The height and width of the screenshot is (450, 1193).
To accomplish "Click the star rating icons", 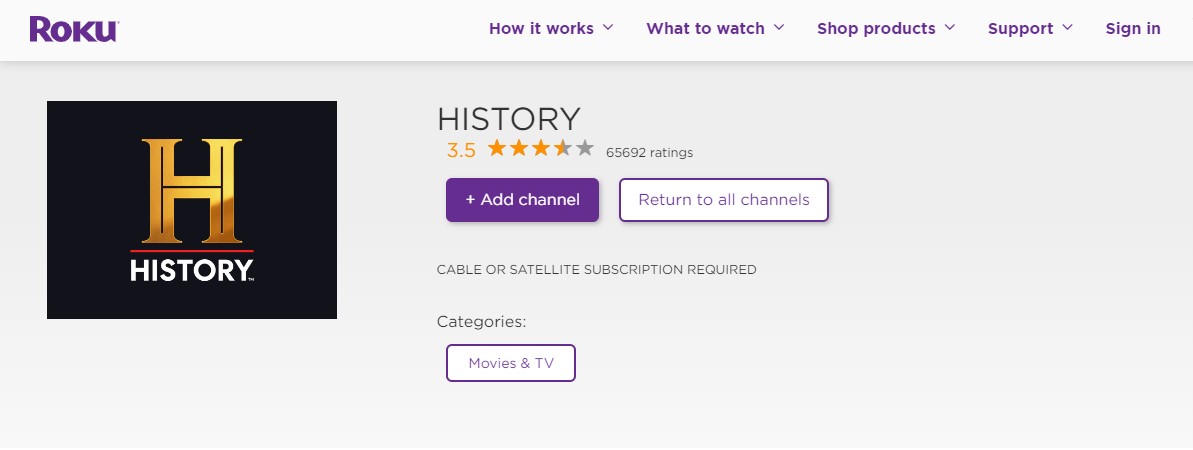I will pos(540,148).
